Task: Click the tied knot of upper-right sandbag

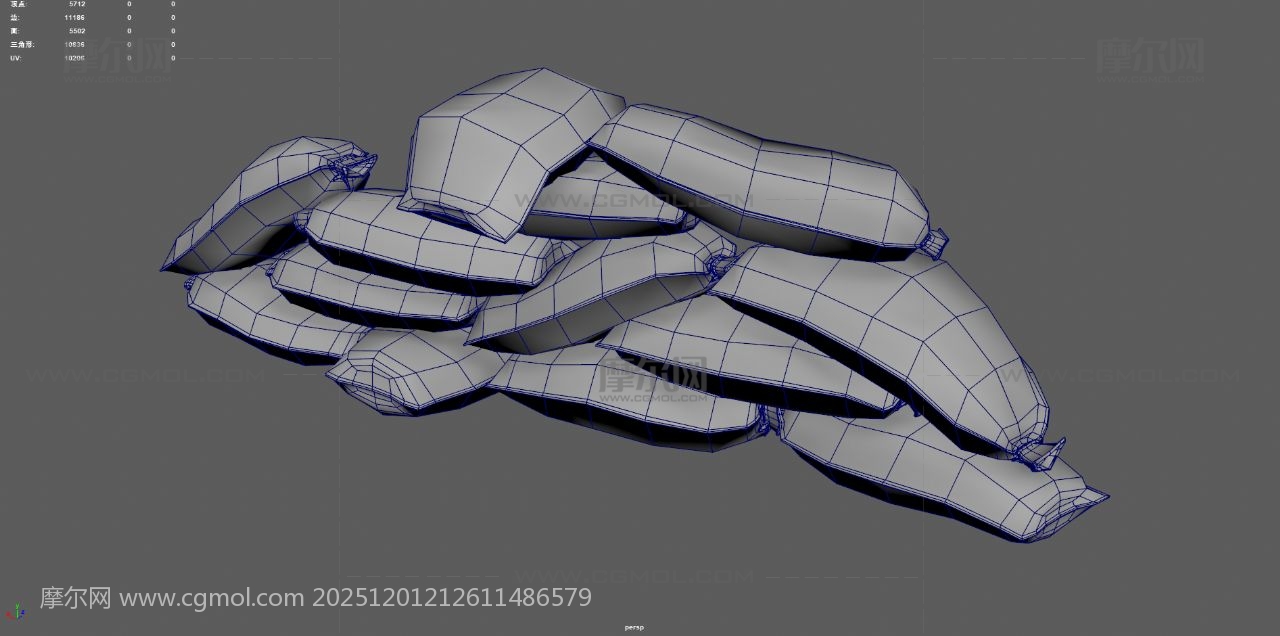Action: [935, 241]
